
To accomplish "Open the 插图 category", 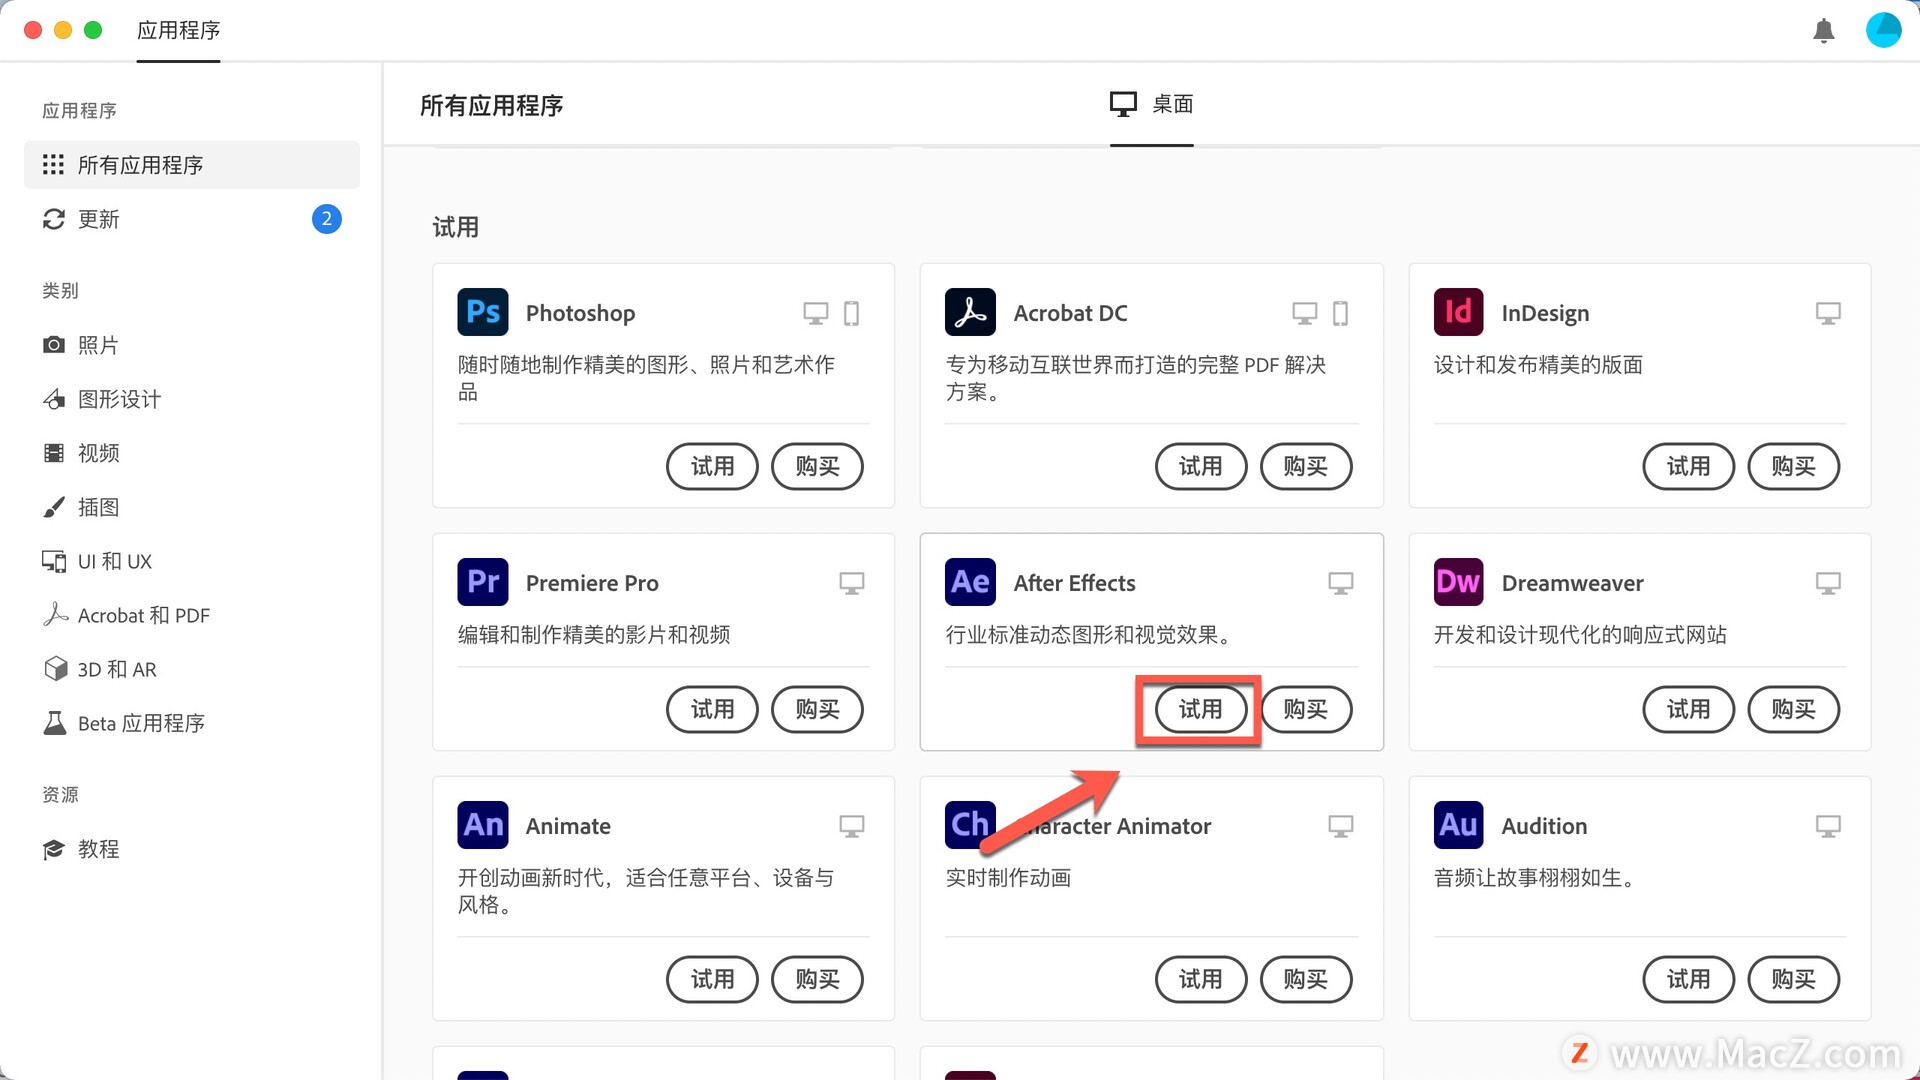I will coord(191,507).
